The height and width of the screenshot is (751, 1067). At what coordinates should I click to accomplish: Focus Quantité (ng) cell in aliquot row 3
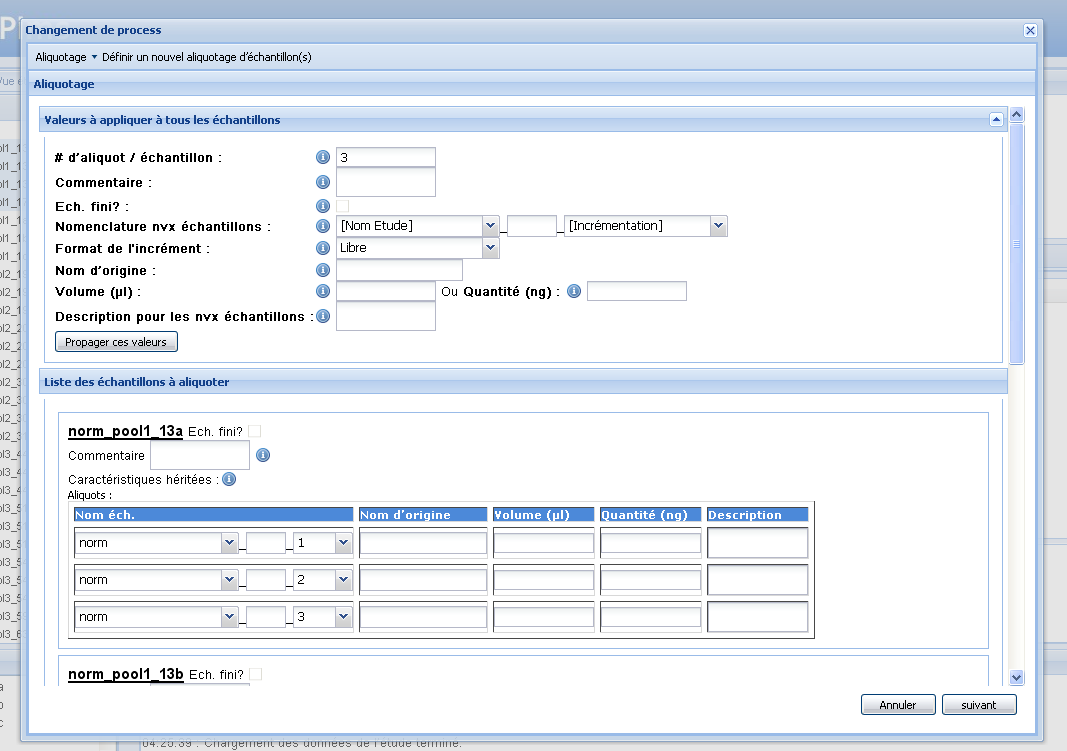[651, 616]
